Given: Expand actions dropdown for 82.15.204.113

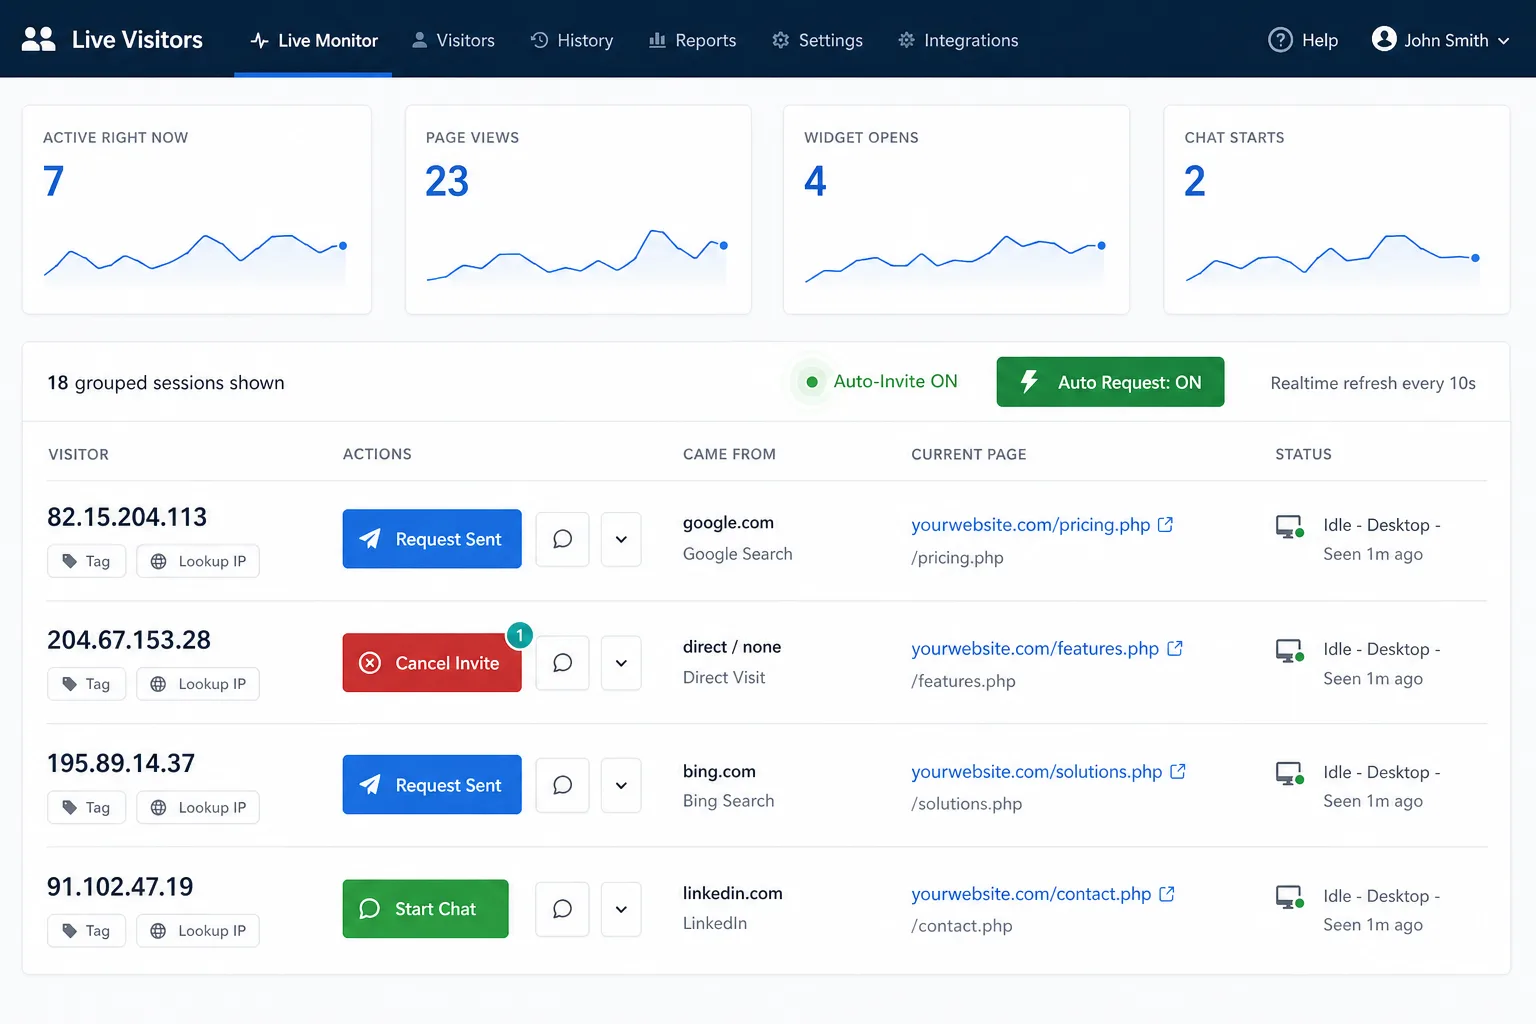Looking at the screenshot, I should tap(621, 539).
